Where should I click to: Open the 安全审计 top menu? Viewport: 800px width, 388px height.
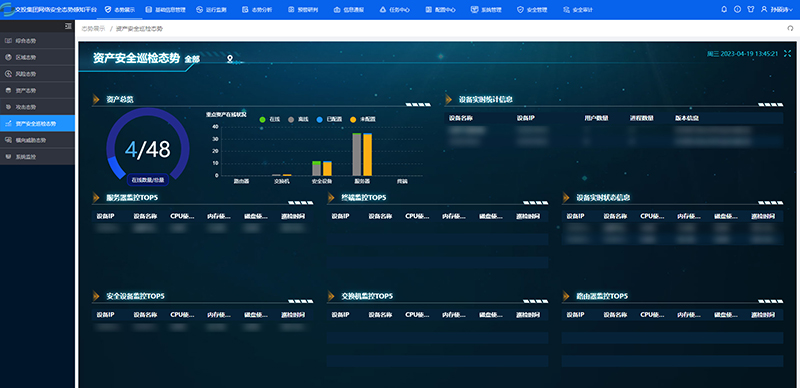coord(576,9)
